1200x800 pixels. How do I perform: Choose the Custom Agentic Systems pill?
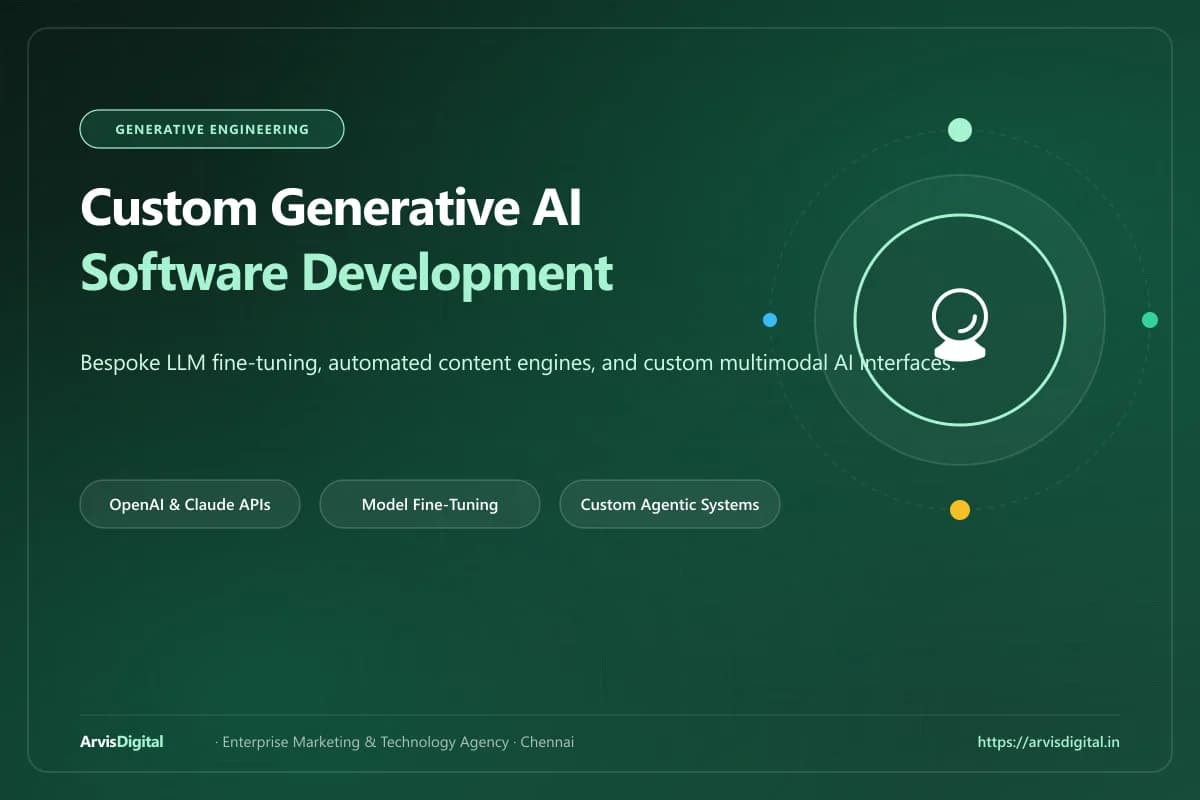[x=670, y=504]
